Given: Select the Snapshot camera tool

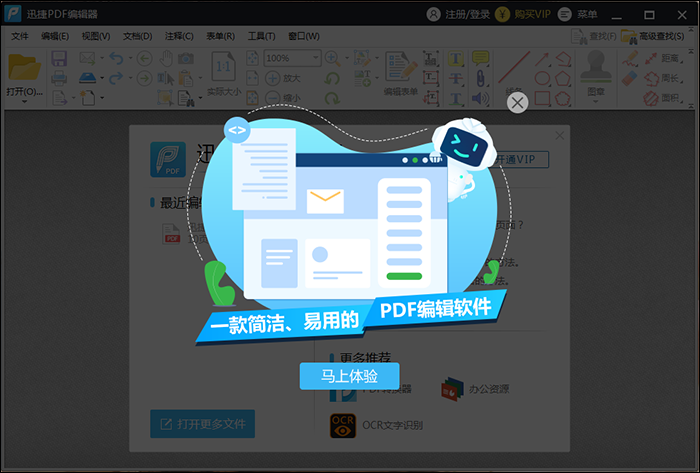Looking at the screenshot, I should (x=186, y=58).
